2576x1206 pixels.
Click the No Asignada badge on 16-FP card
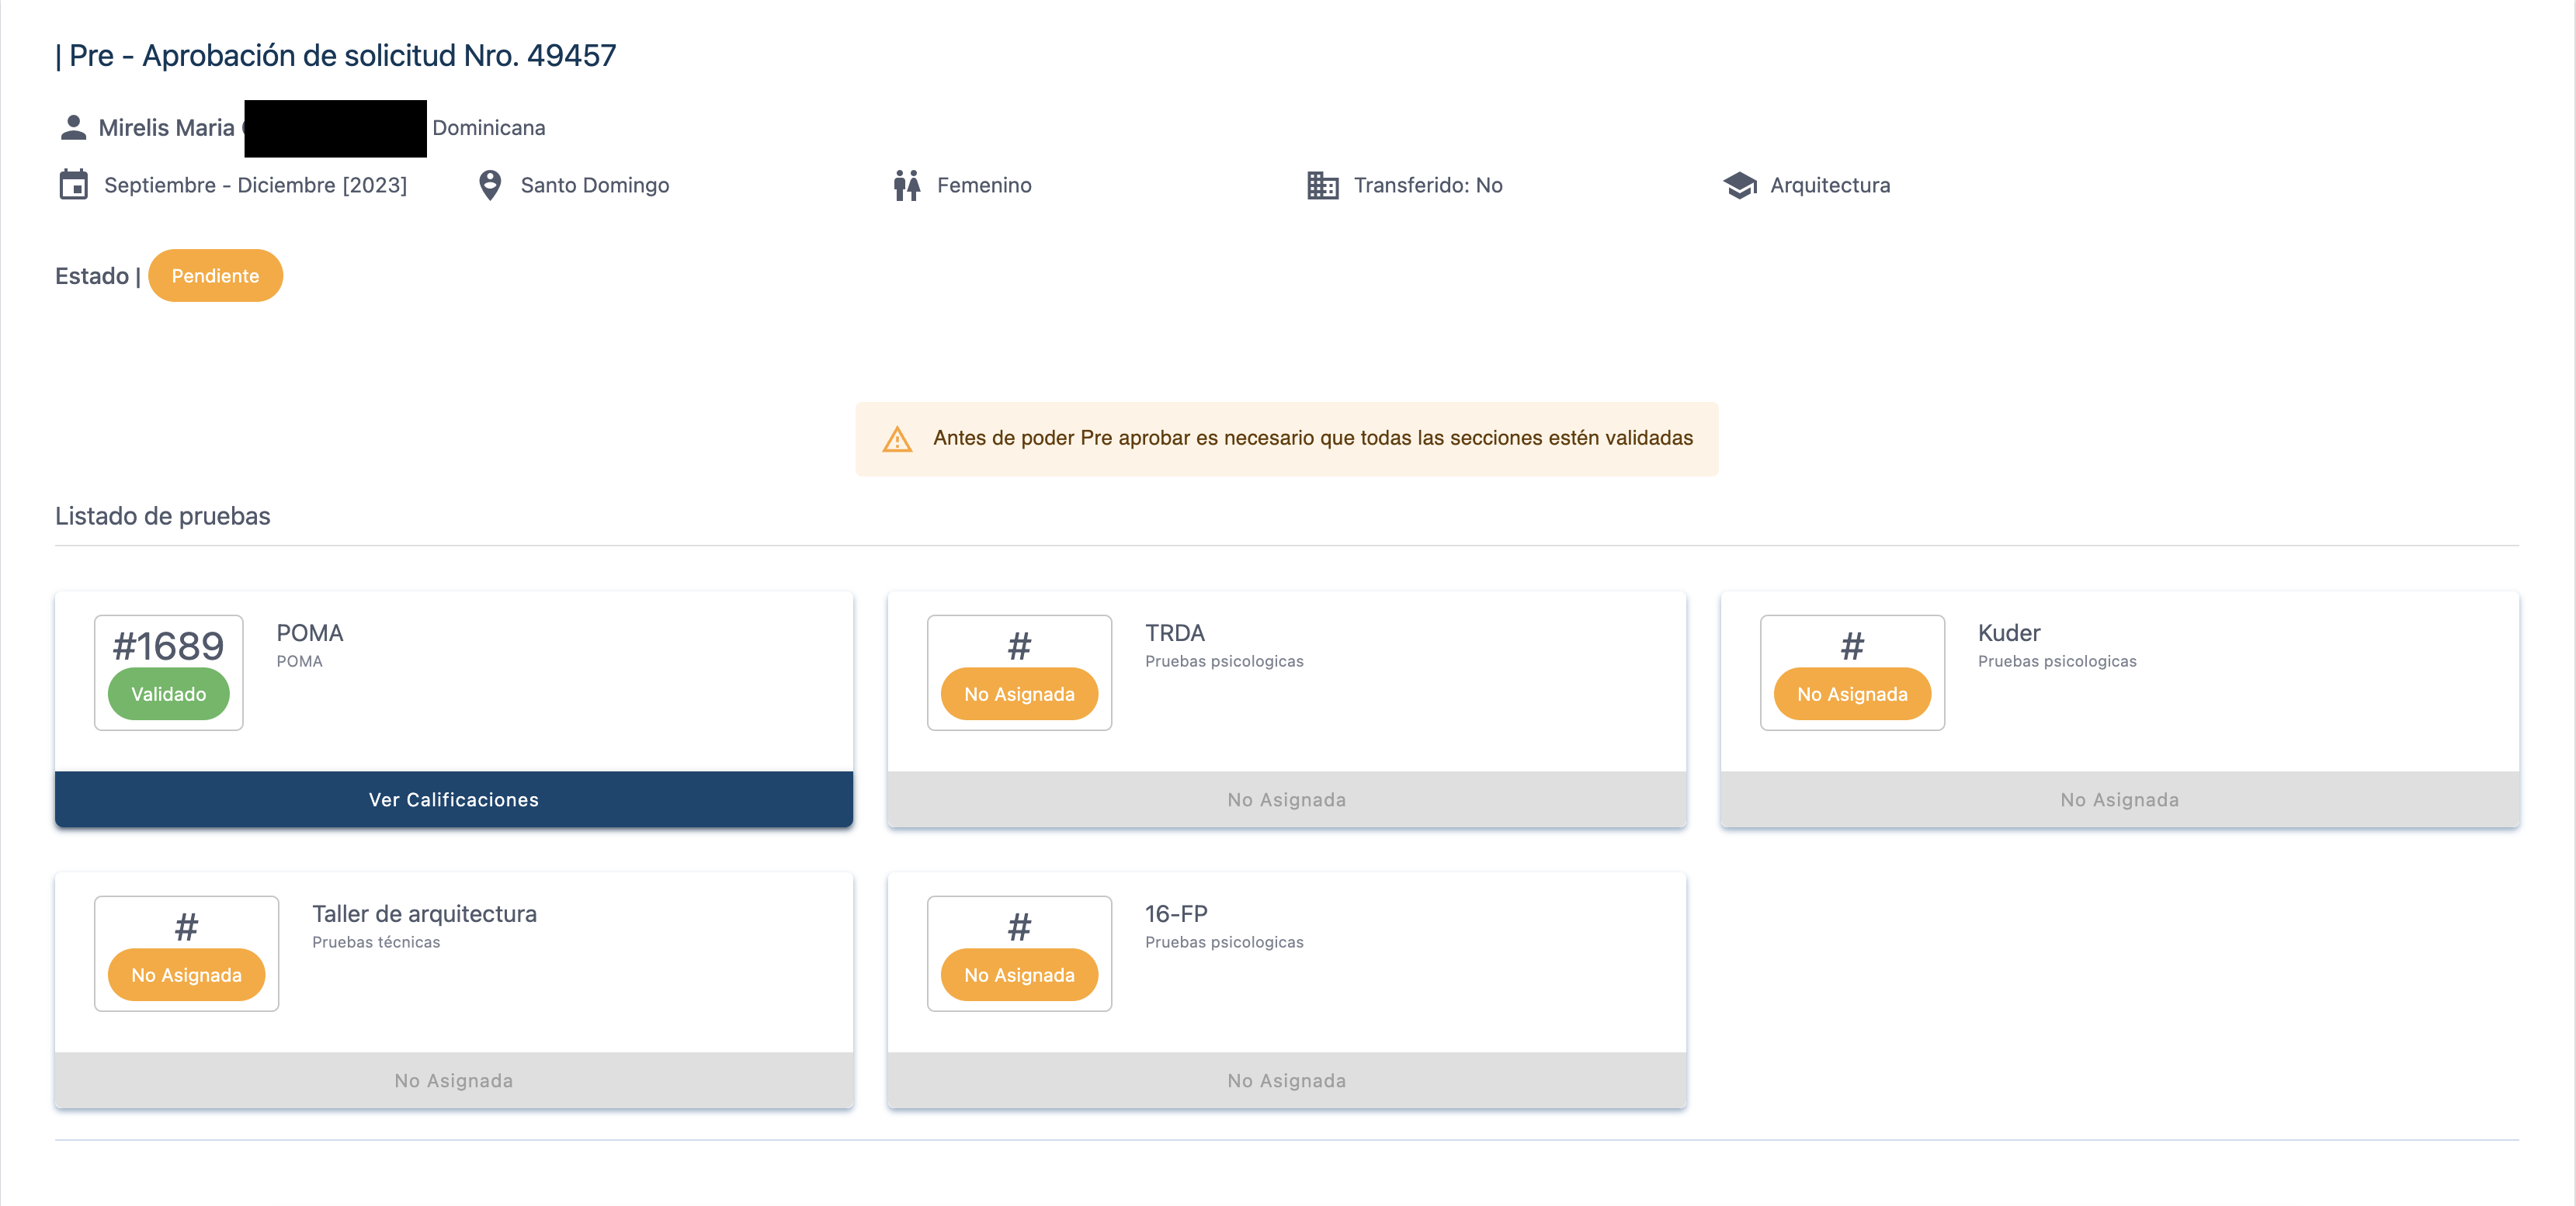[x=1019, y=975]
